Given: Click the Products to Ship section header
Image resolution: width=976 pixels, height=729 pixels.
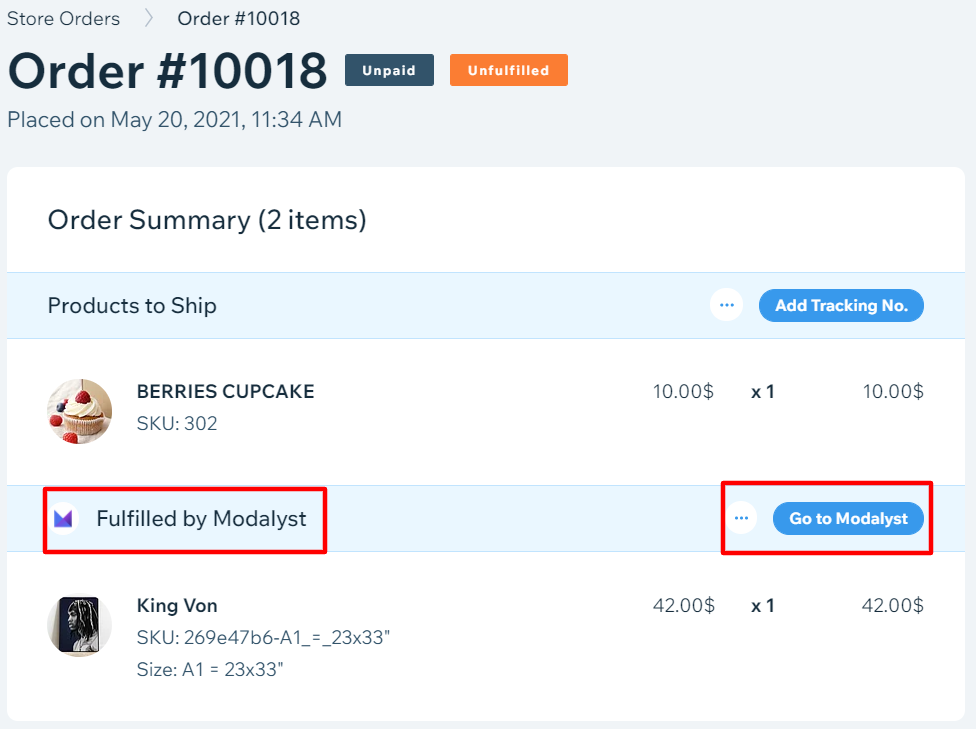Looking at the screenshot, I should 132,305.
